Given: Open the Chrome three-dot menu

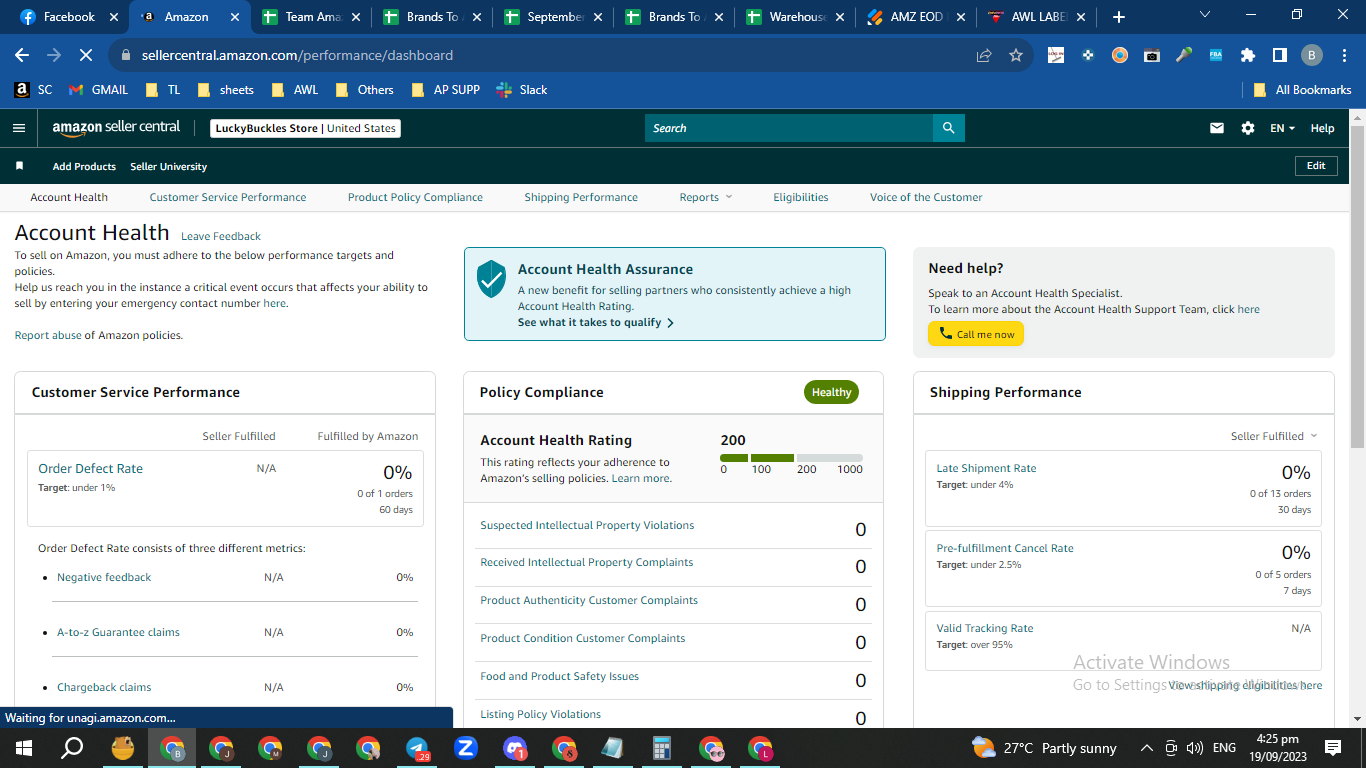Looking at the screenshot, I should click(1344, 55).
